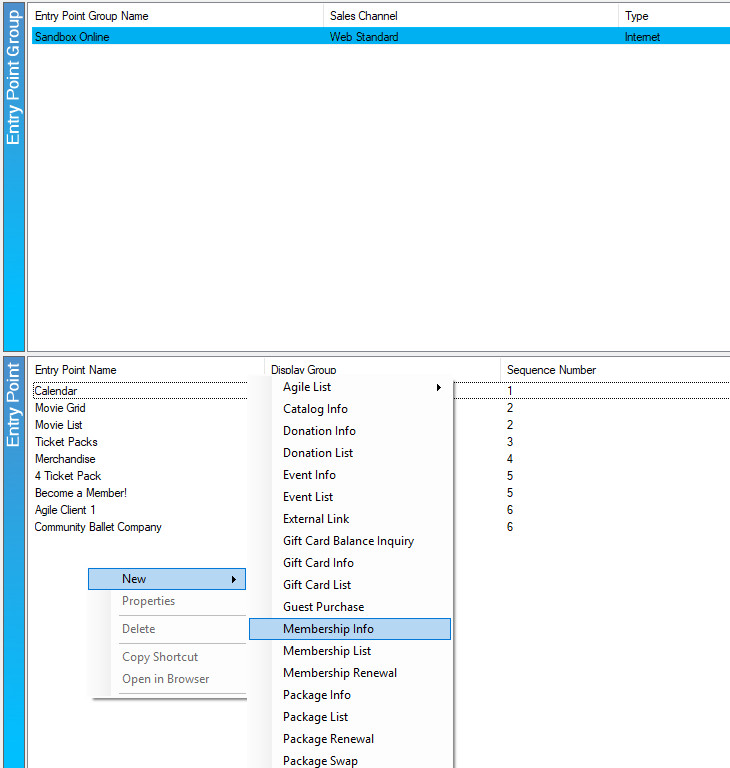The height and width of the screenshot is (768, 730).
Task: Select the Calendar entry point row
Action: [x=55, y=391]
